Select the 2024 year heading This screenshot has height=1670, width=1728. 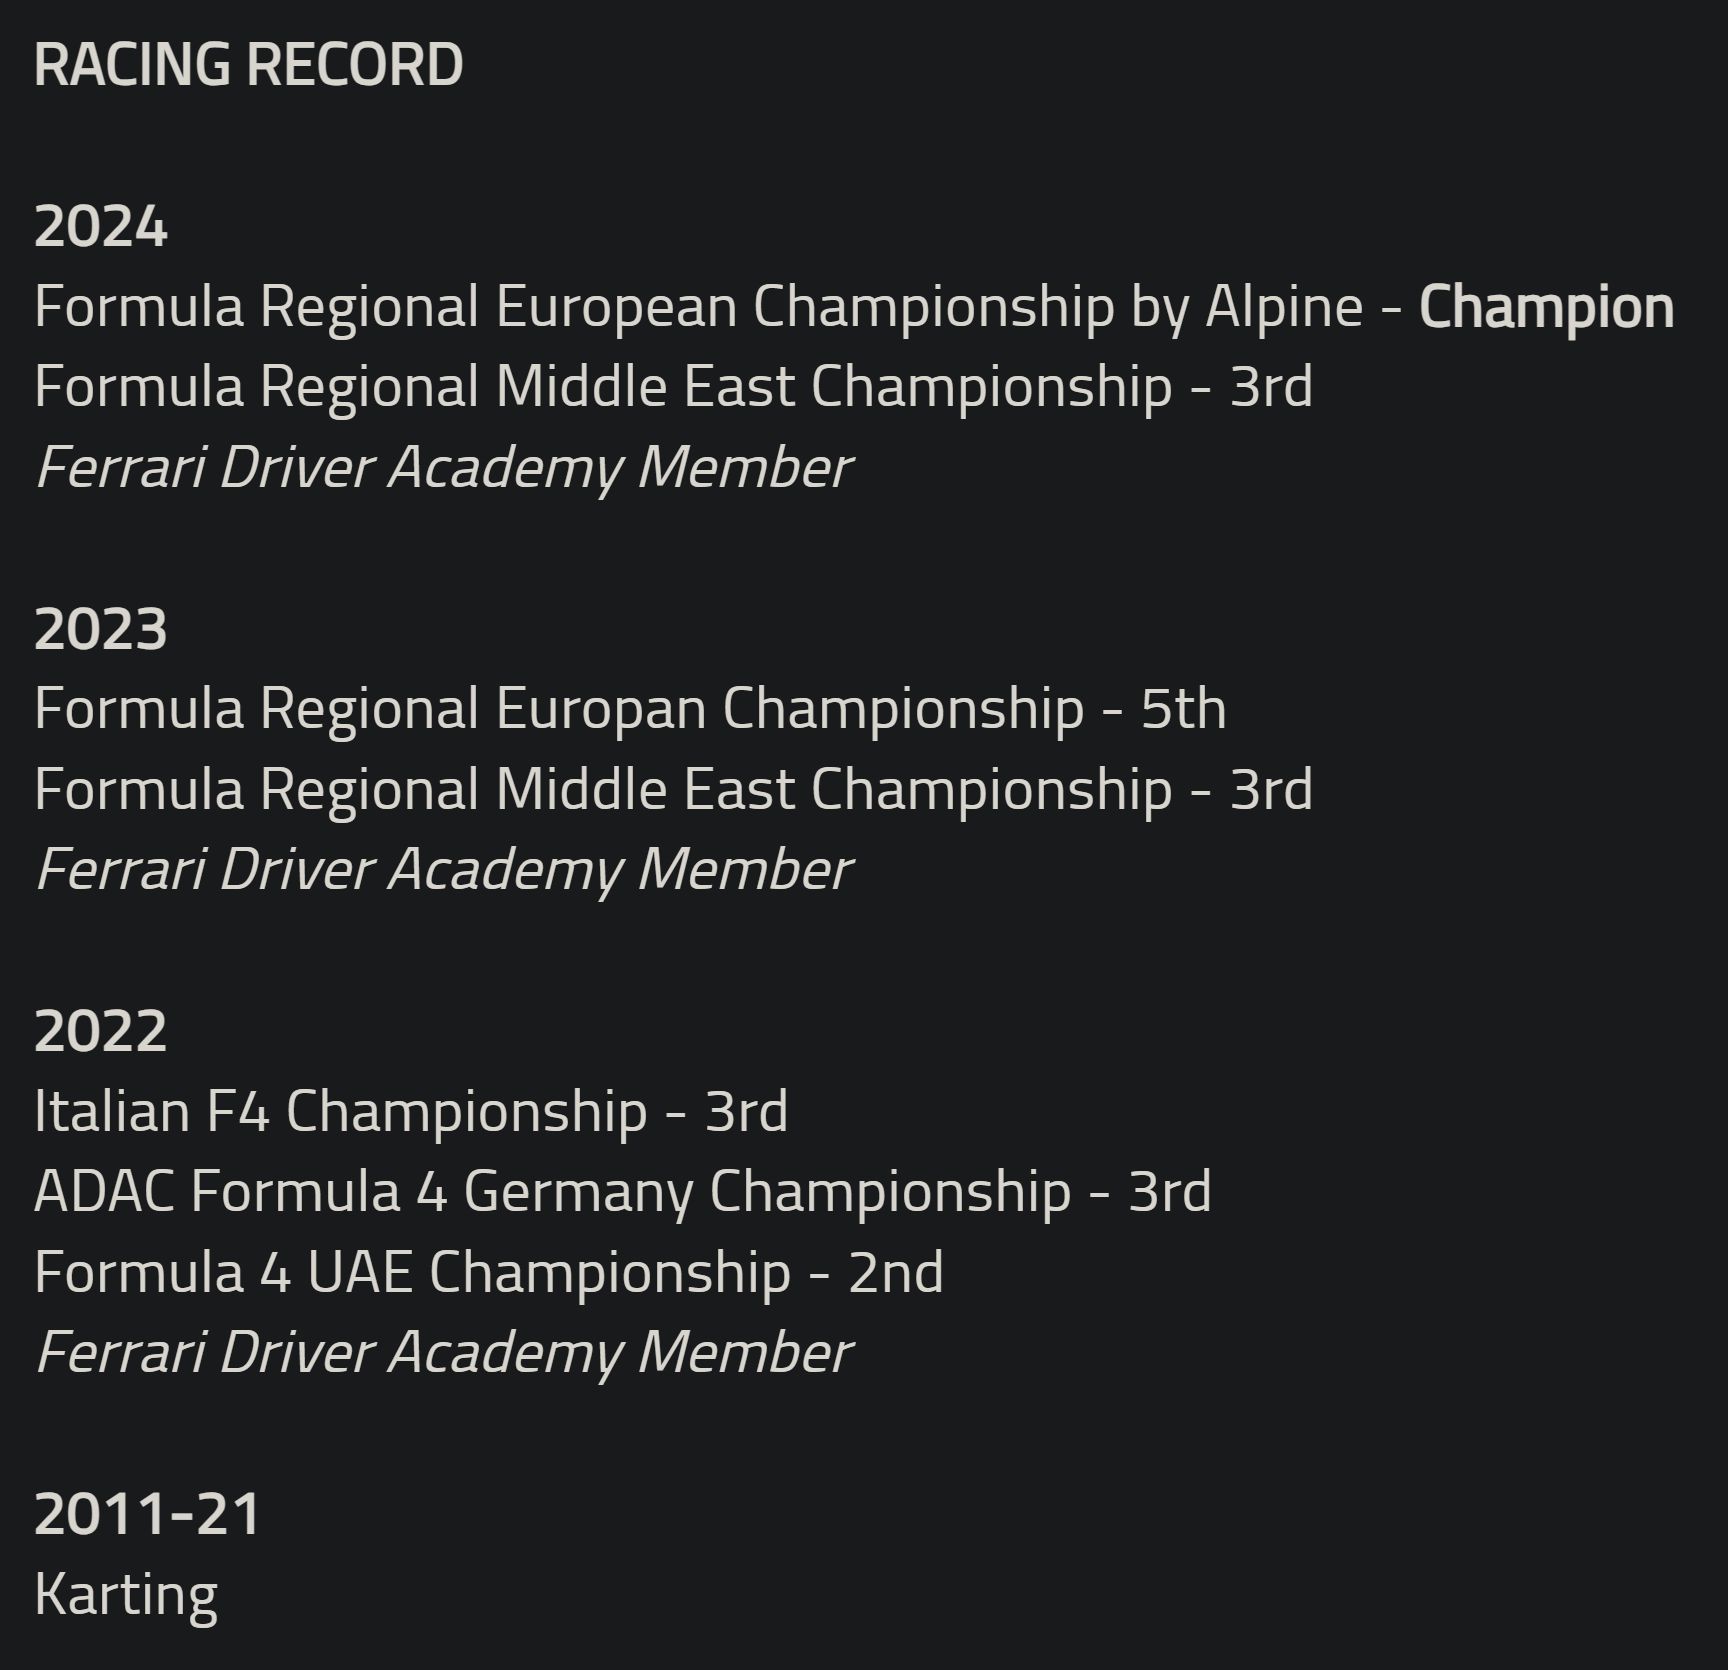101,227
